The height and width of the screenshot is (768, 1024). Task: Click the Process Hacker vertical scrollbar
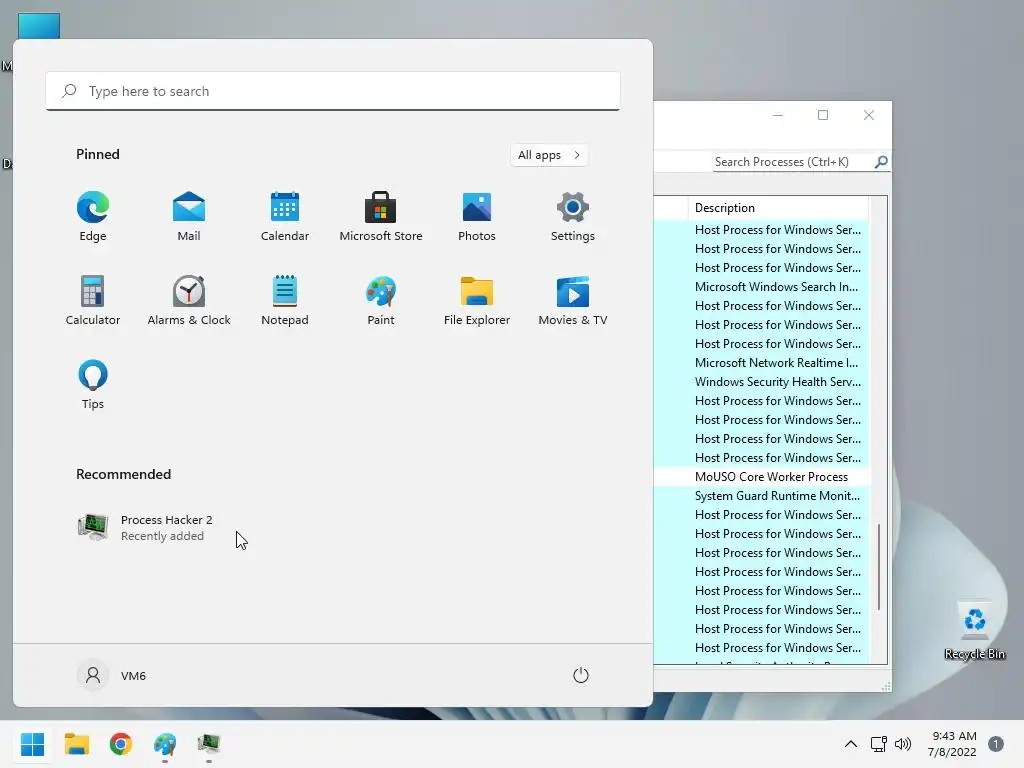point(879,567)
